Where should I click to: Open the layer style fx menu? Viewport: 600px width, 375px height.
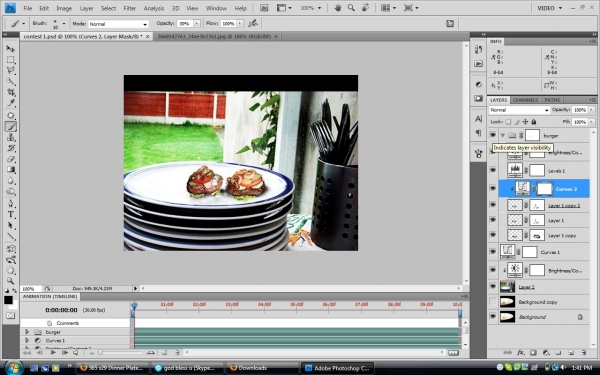point(521,352)
